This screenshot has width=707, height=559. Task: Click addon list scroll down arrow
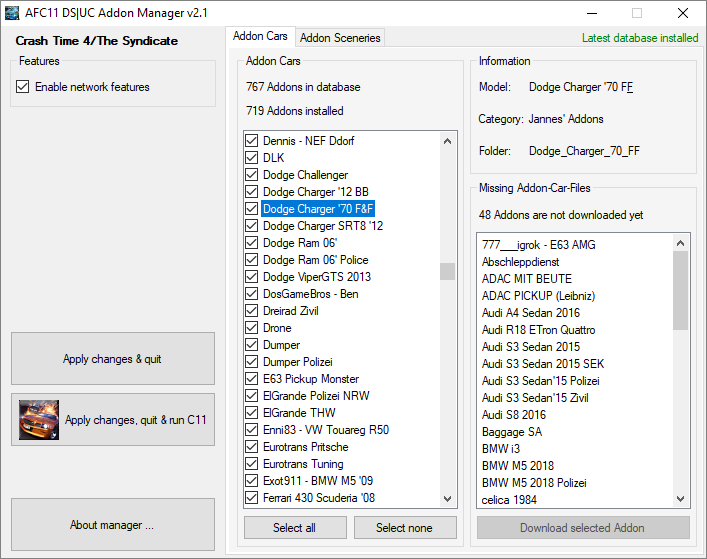tap(447, 499)
